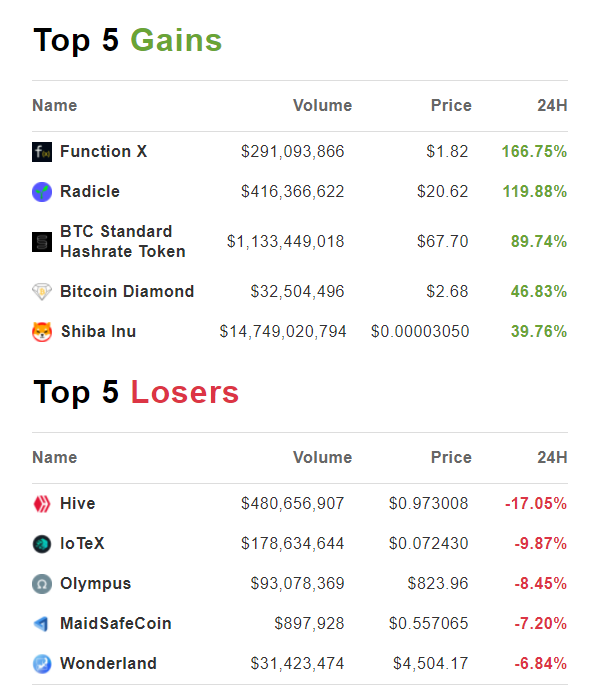The image size is (600, 685).
Task: Open the Hive coin link
Action: coord(78,504)
